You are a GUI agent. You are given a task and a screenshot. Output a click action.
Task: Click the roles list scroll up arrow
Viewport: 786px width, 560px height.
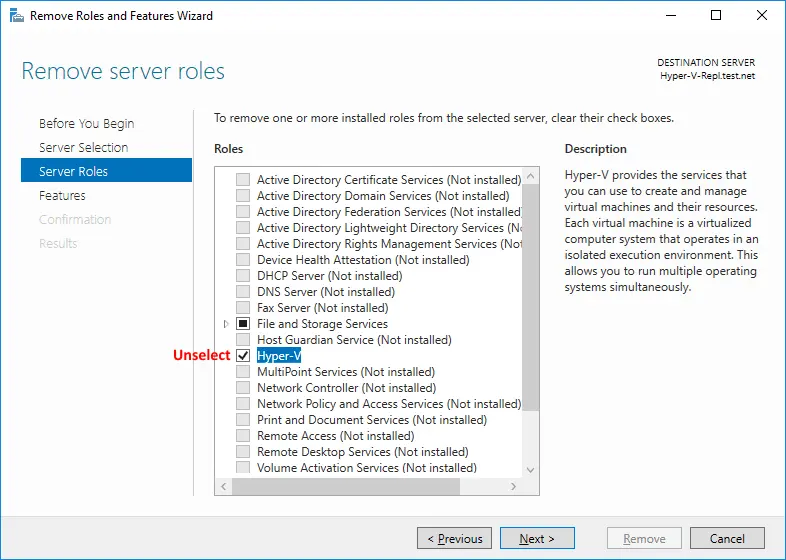click(530, 176)
